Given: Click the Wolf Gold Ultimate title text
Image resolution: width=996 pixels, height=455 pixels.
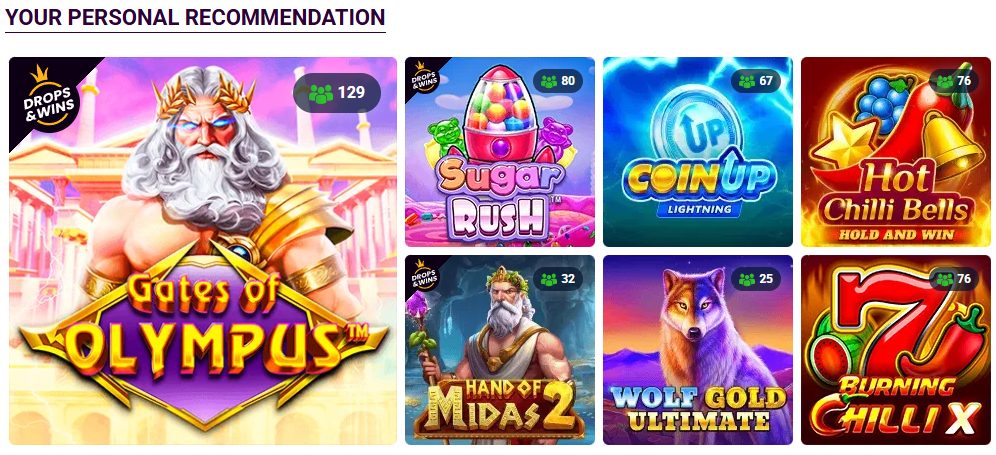Looking at the screenshot, I should [698, 409].
